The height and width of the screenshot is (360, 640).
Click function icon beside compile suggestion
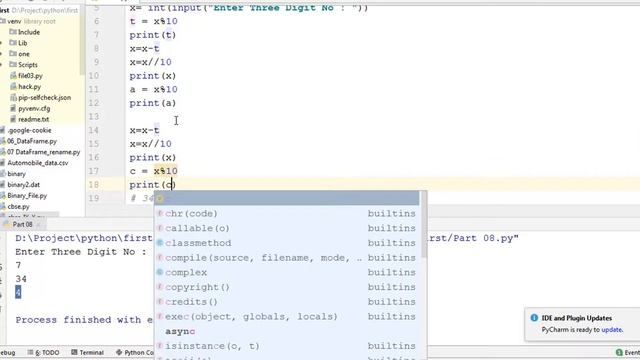click(160, 258)
